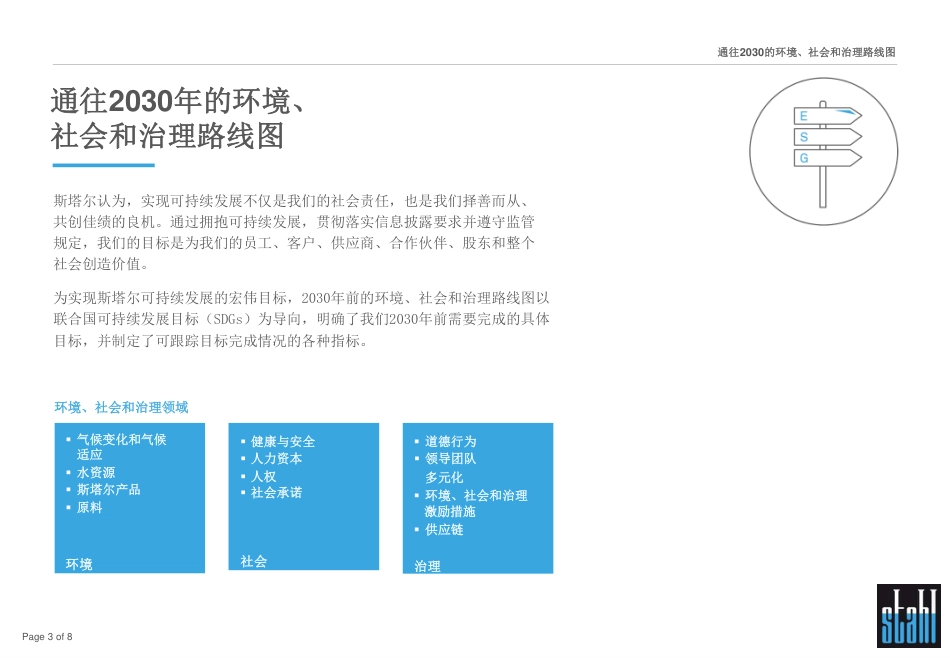Click the line 目标，并制定了可跟踪目标完成情况的各种指标。
The height and width of the screenshot is (658, 950).
tap(211, 341)
